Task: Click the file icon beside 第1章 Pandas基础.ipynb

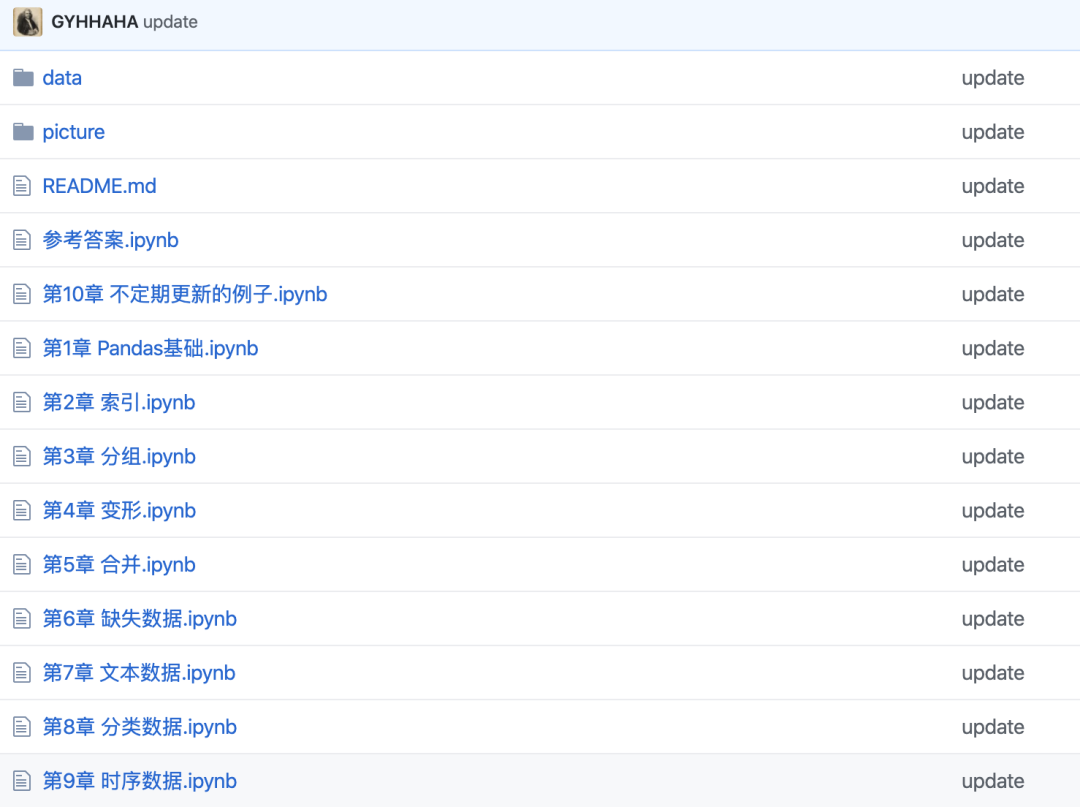Action: (22, 347)
